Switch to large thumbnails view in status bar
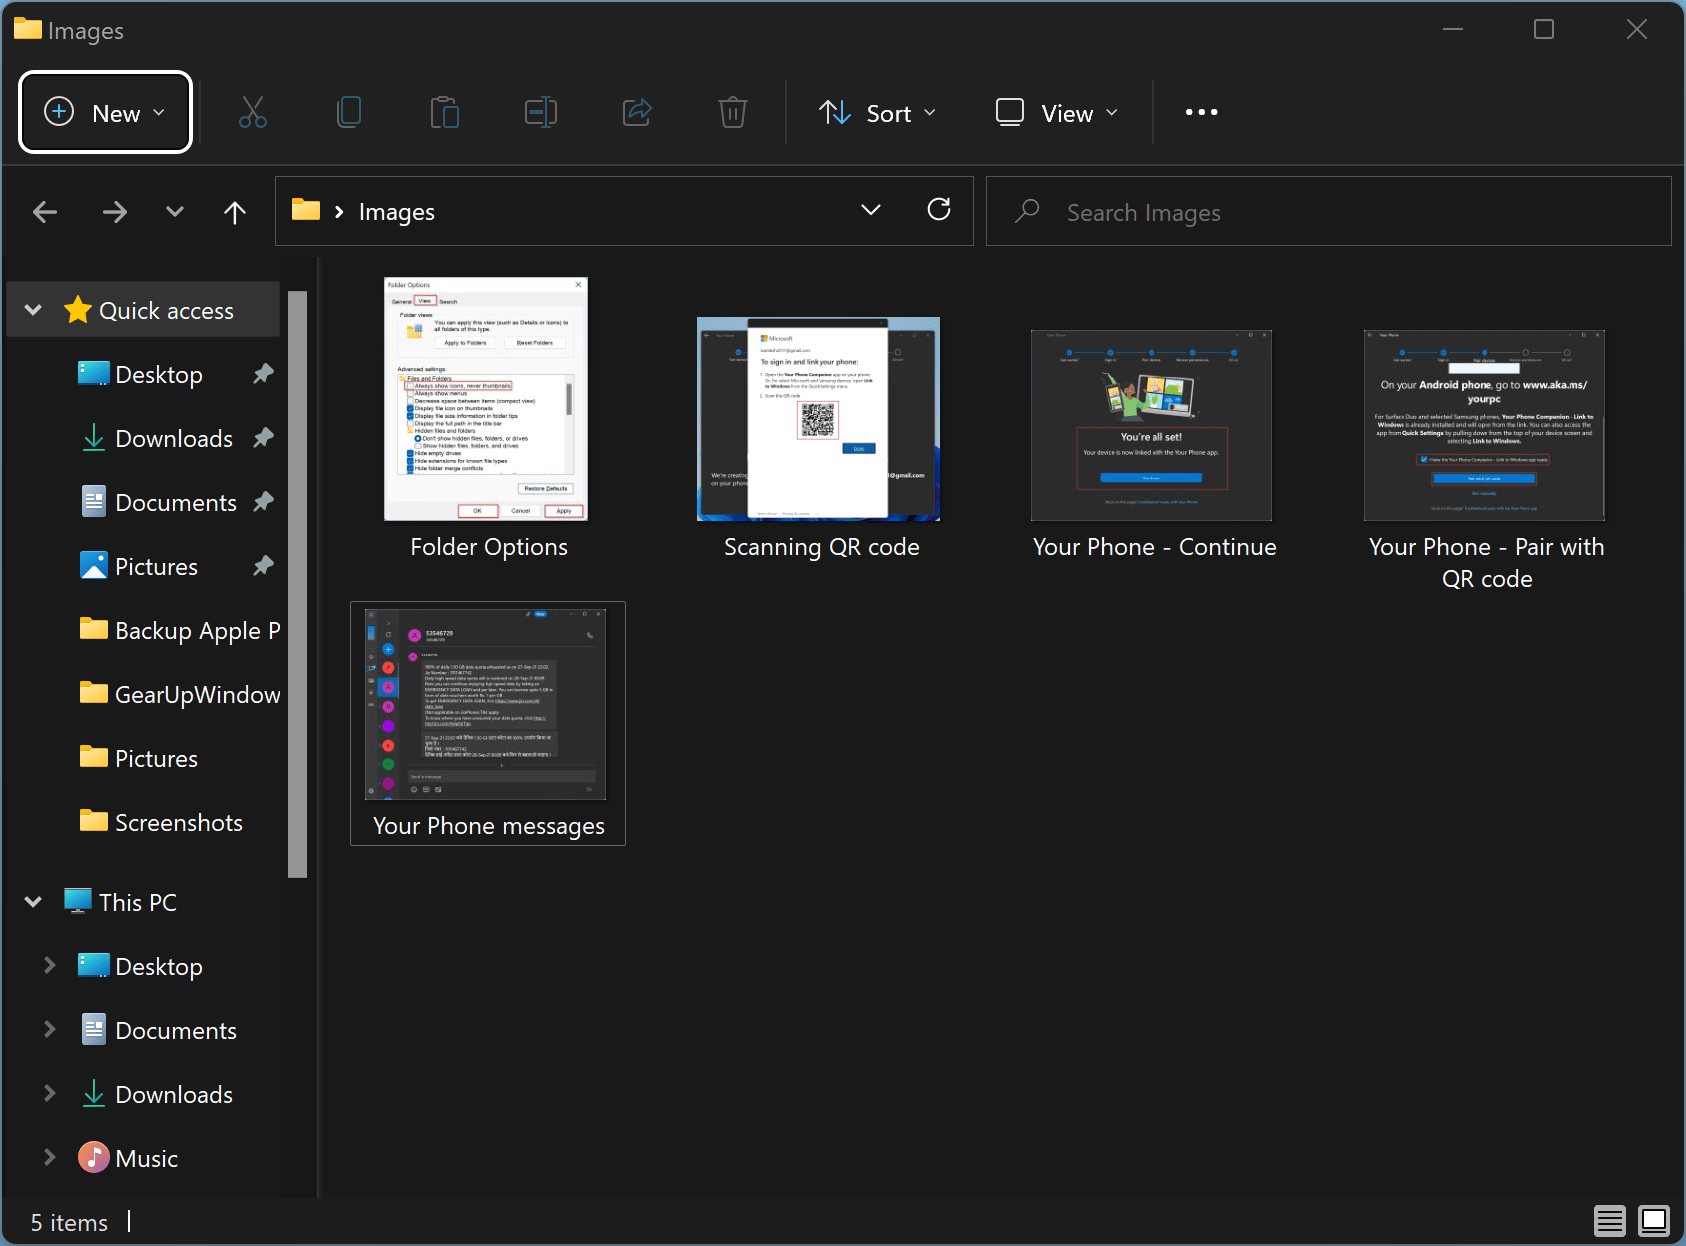 coord(1654,1221)
